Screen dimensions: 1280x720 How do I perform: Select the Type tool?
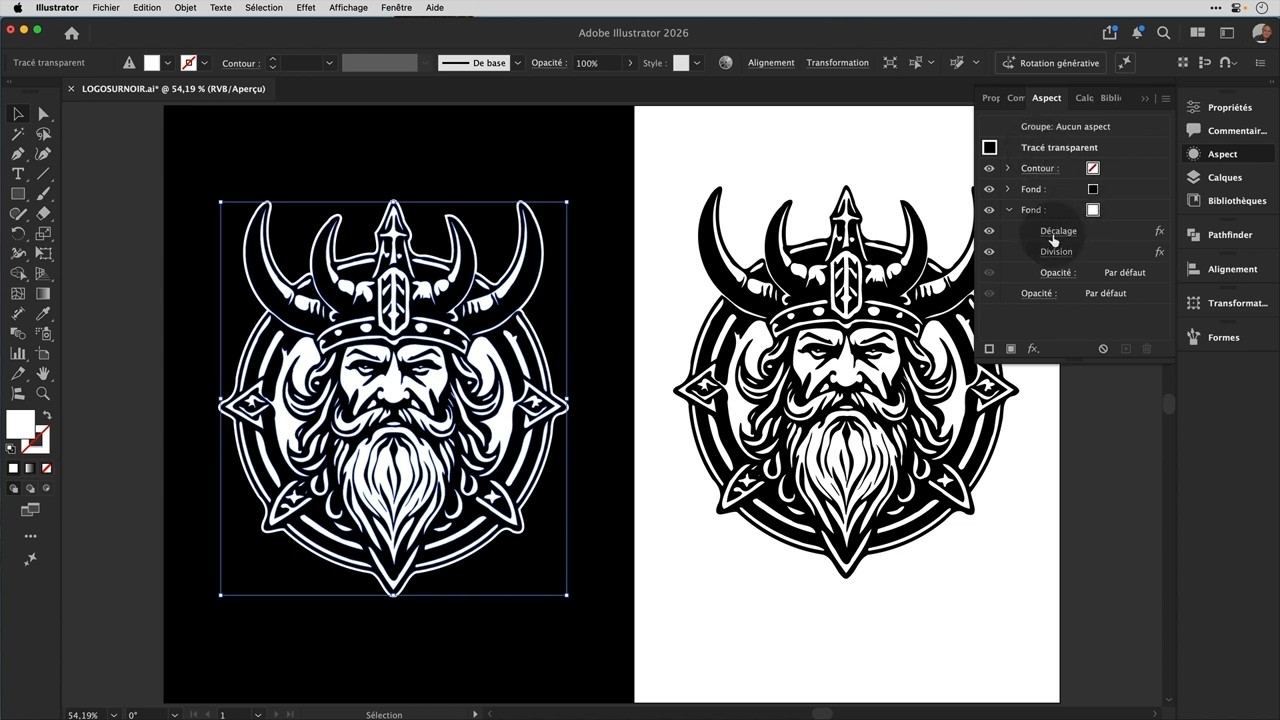point(18,174)
